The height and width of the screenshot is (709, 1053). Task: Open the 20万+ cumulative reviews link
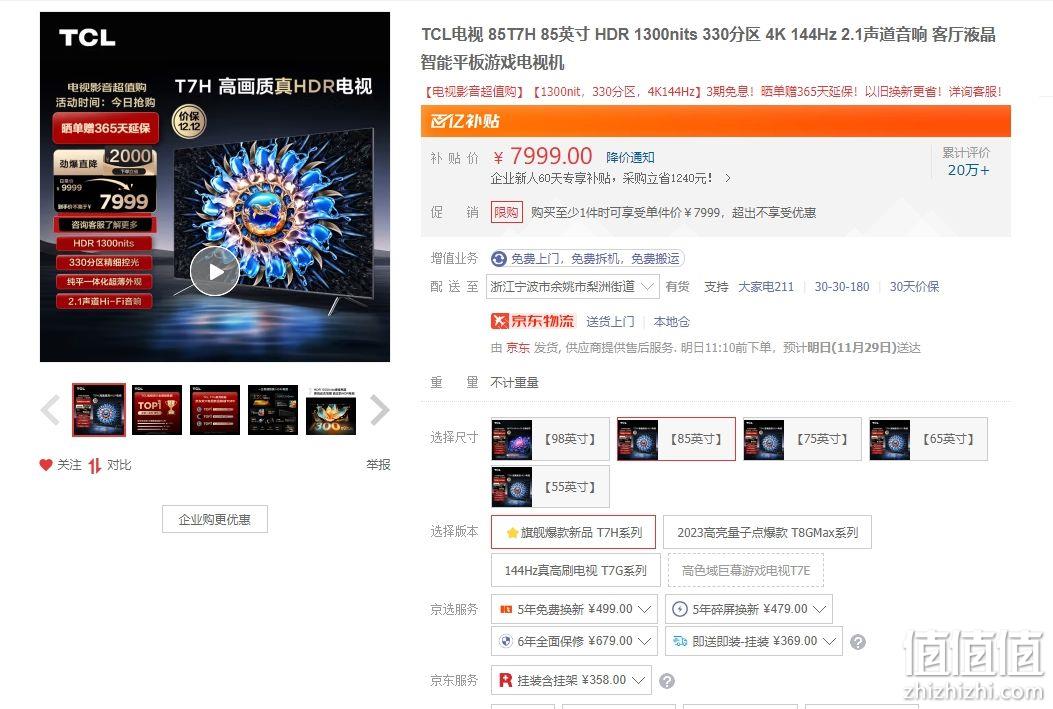968,171
